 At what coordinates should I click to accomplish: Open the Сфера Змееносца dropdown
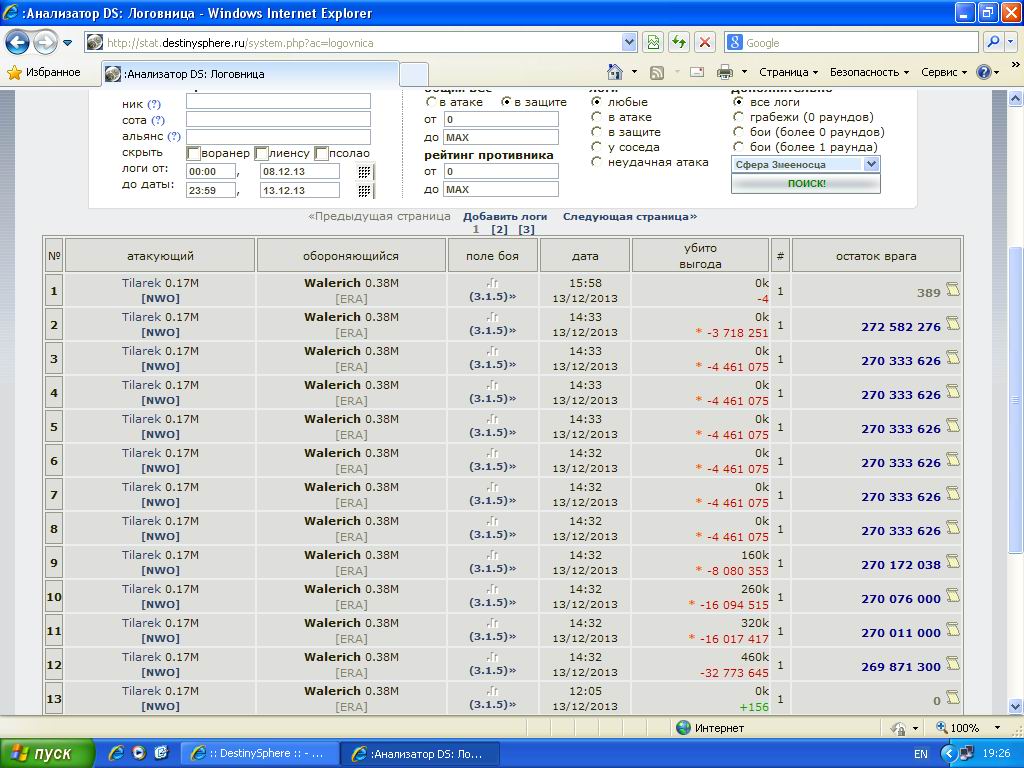pyautogui.click(x=870, y=164)
